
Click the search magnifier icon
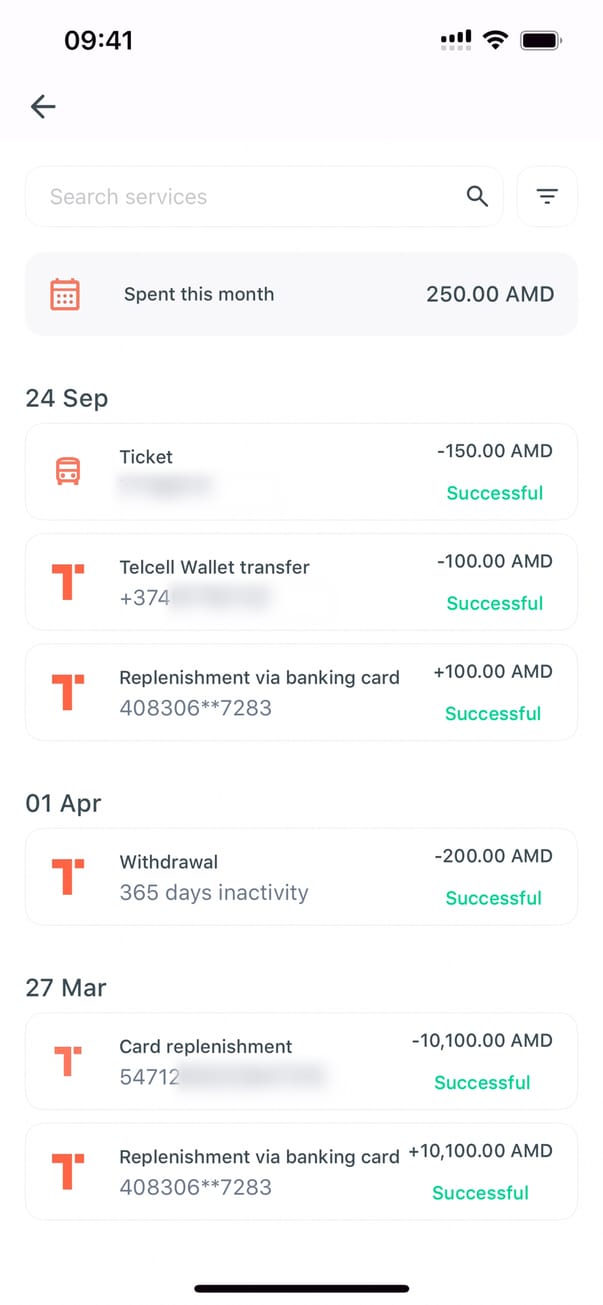[478, 197]
